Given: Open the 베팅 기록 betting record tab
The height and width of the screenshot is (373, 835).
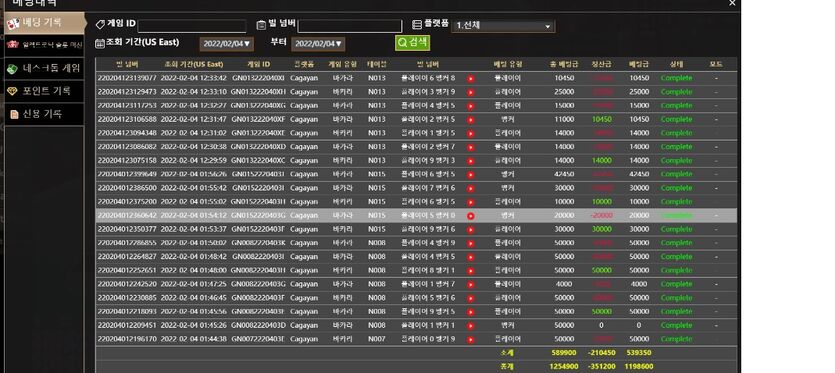Looking at the screenshot, I should [x=44, y=23].
